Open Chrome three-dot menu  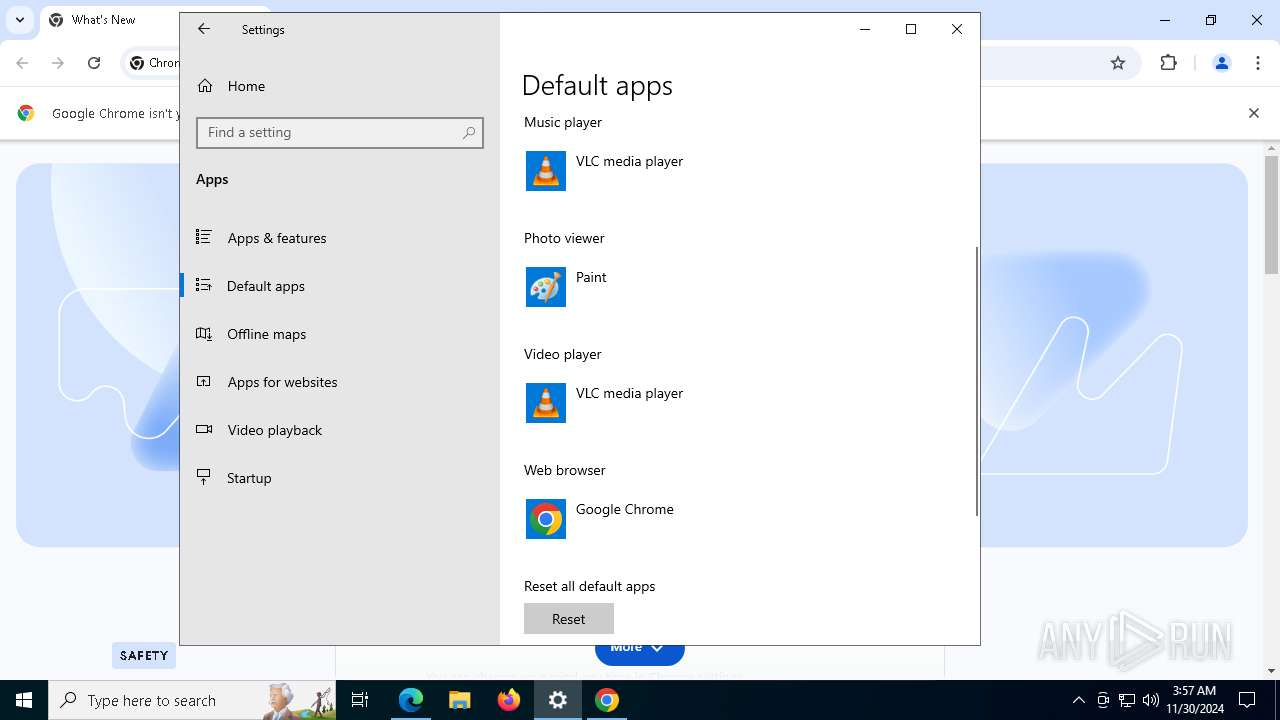pos(1258,63)
